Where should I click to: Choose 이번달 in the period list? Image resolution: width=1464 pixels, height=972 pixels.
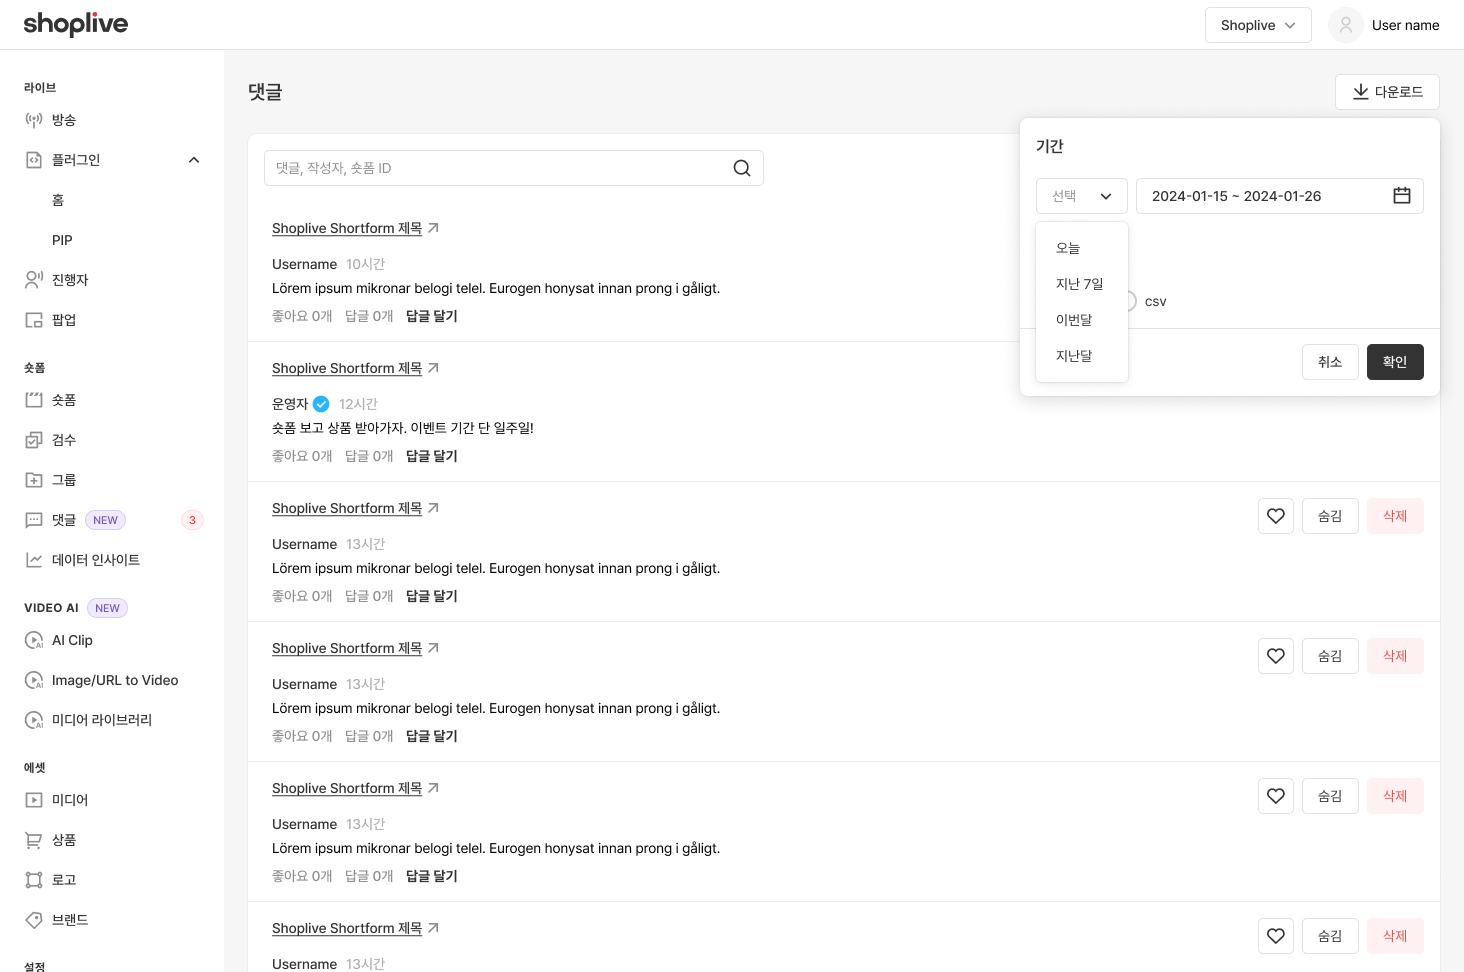click(x=1082, y=320)
